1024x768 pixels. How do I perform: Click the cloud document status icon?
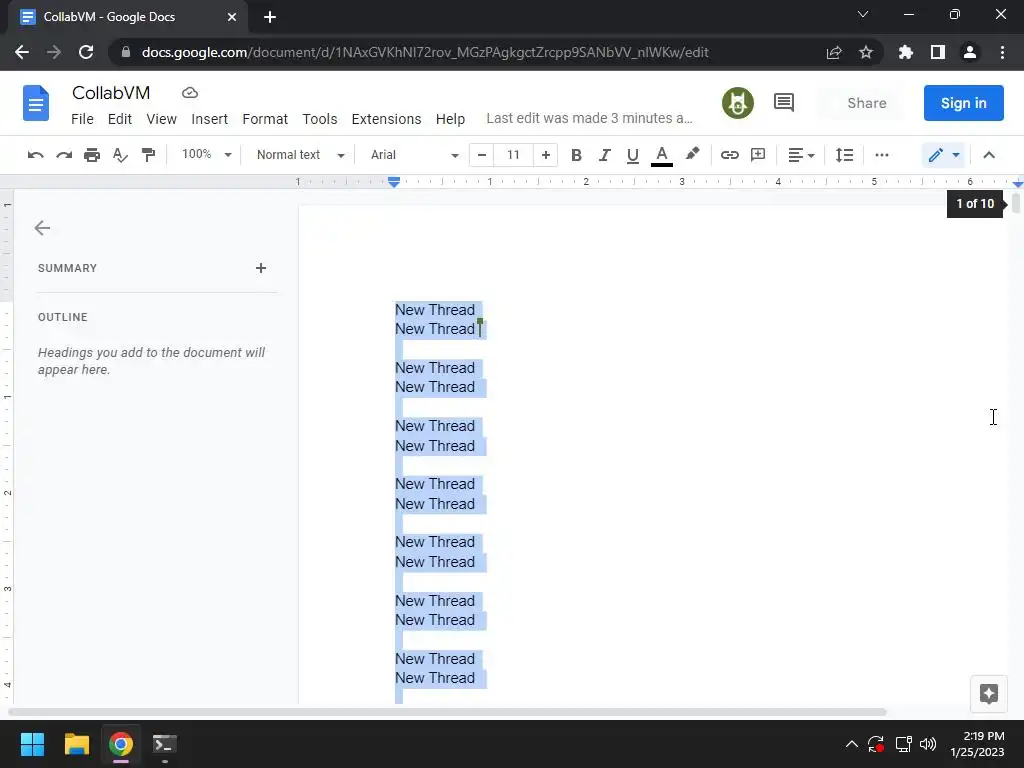pos(189,93)
